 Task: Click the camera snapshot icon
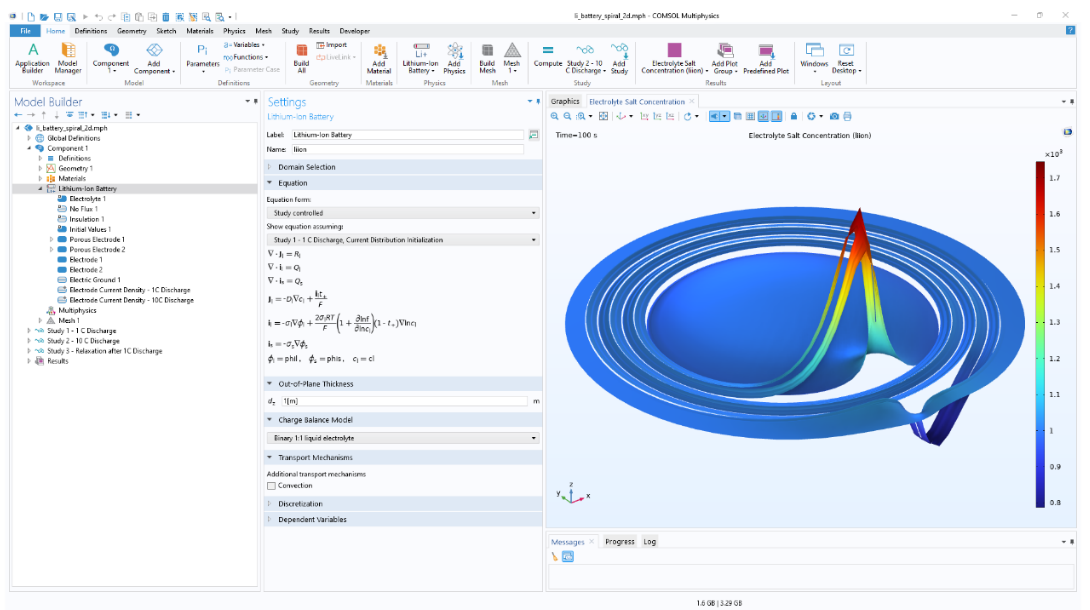(x=834, y=116)
